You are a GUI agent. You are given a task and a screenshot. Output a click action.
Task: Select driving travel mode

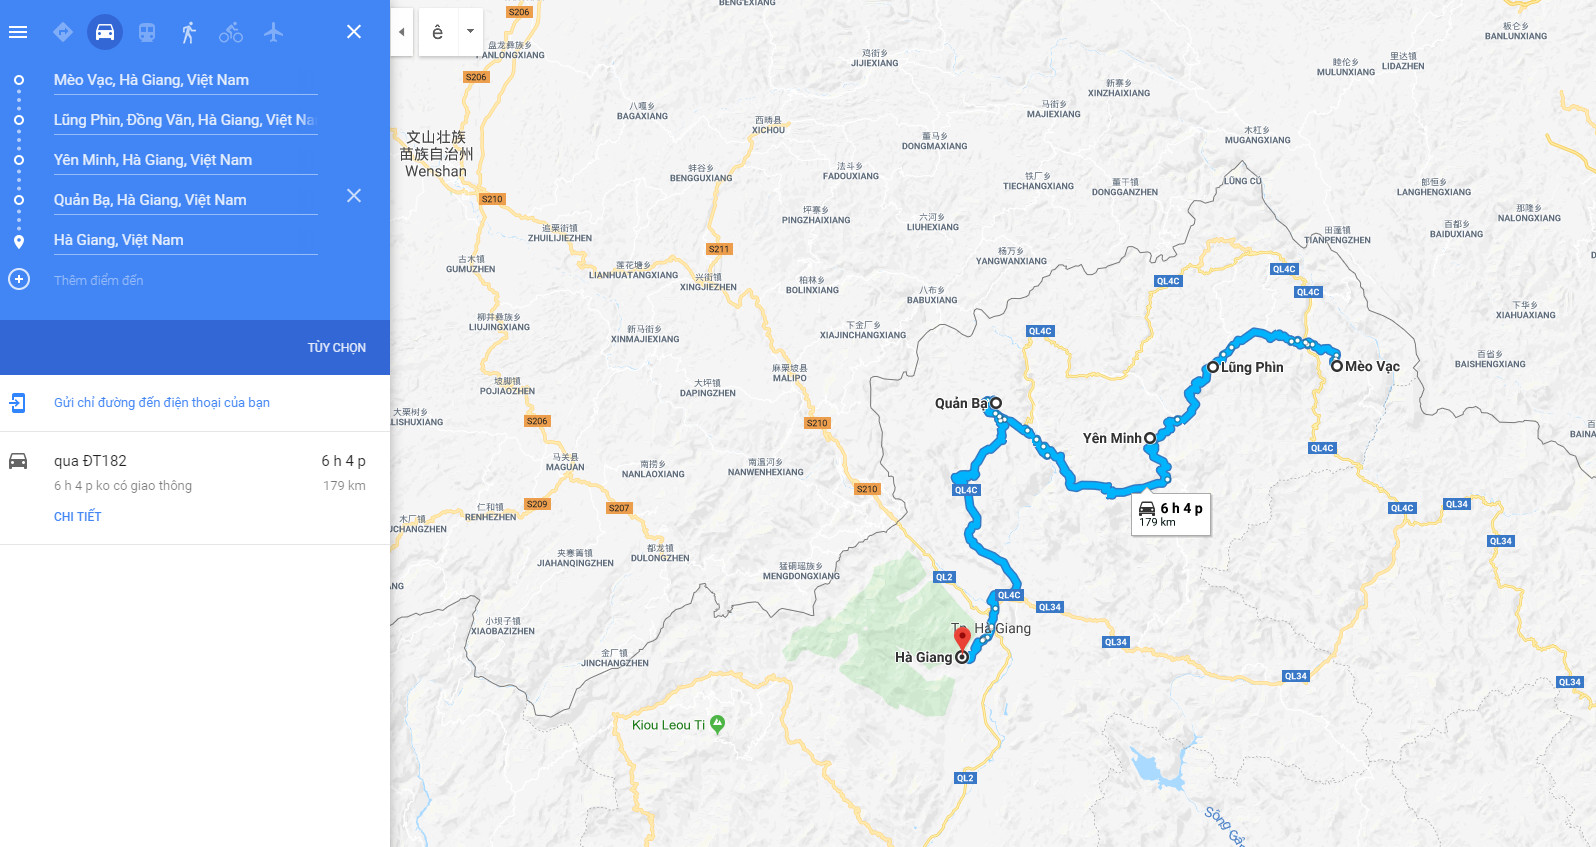coord(105,32)
